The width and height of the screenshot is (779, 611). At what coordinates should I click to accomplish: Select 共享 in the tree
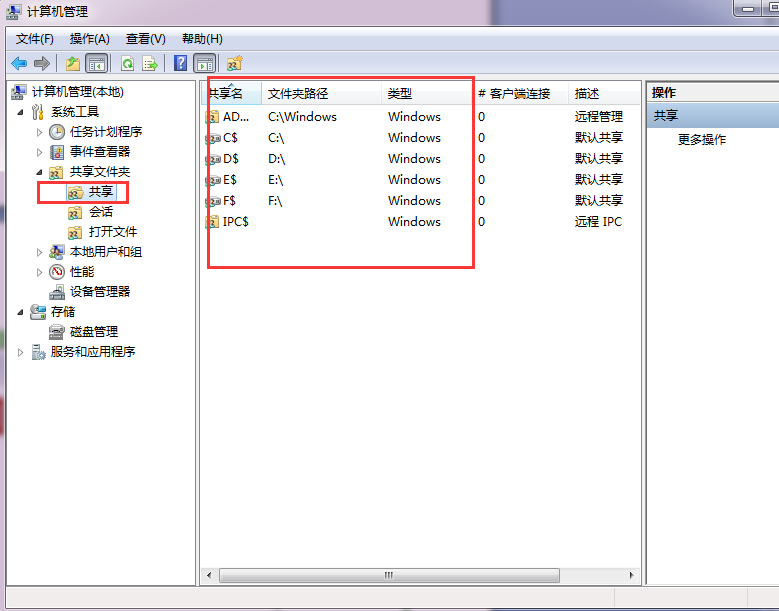pos(101,192)
